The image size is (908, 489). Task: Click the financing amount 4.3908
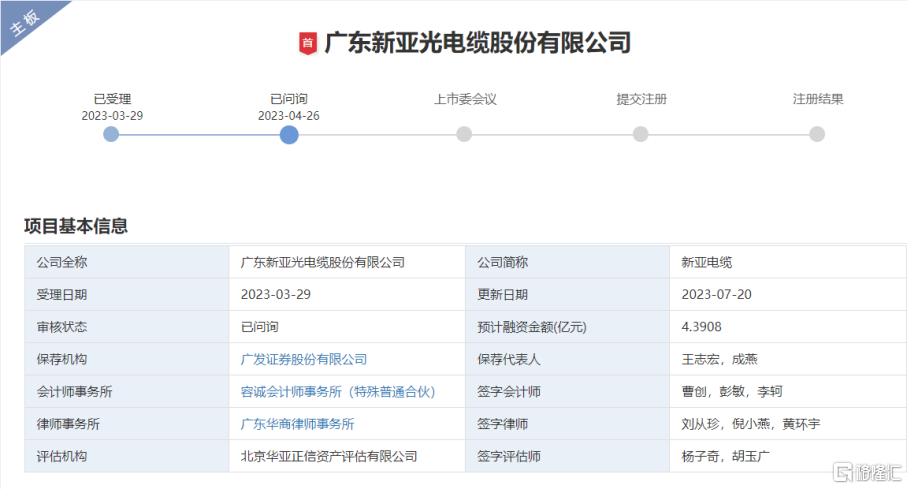701,327
